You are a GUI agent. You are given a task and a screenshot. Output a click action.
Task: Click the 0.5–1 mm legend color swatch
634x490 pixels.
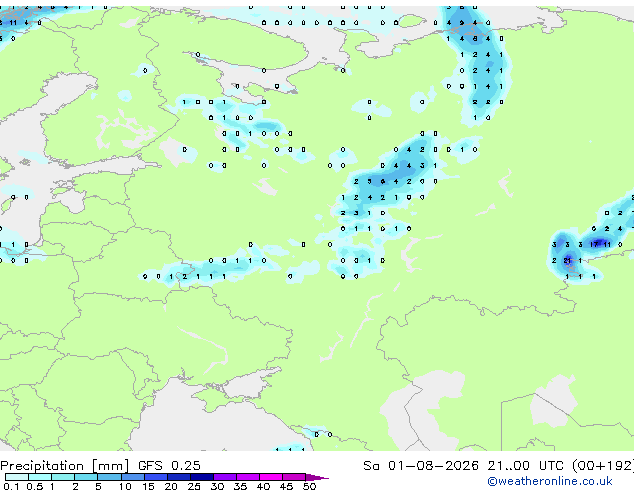pyautogui.click(x=40, y=477)
